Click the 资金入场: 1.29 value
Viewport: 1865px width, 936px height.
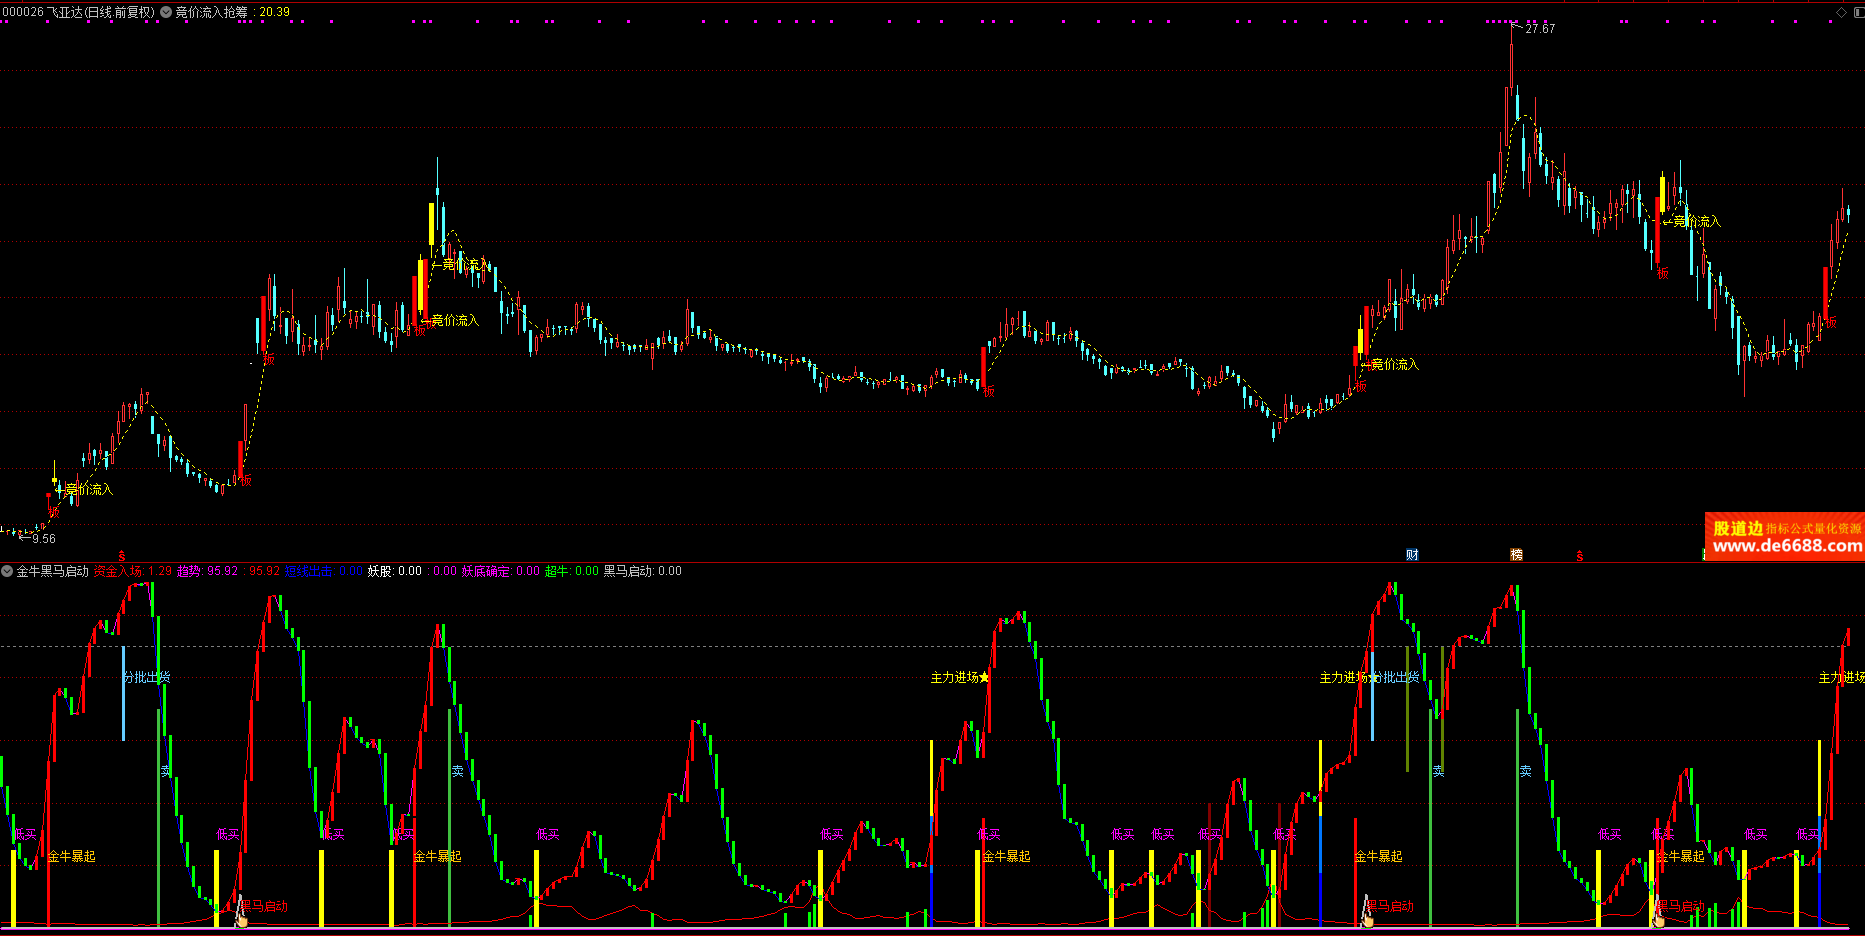point(133,571)
